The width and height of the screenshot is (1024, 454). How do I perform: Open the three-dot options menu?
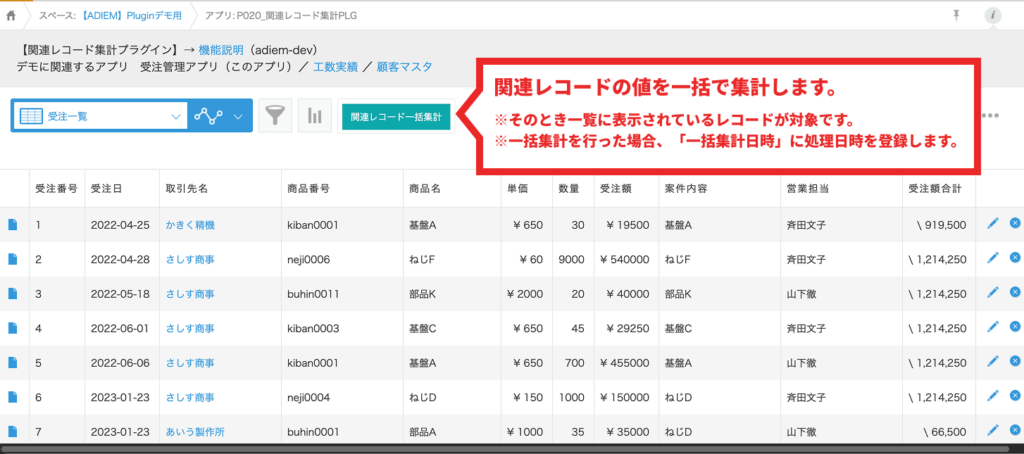[x=990, y=116]
